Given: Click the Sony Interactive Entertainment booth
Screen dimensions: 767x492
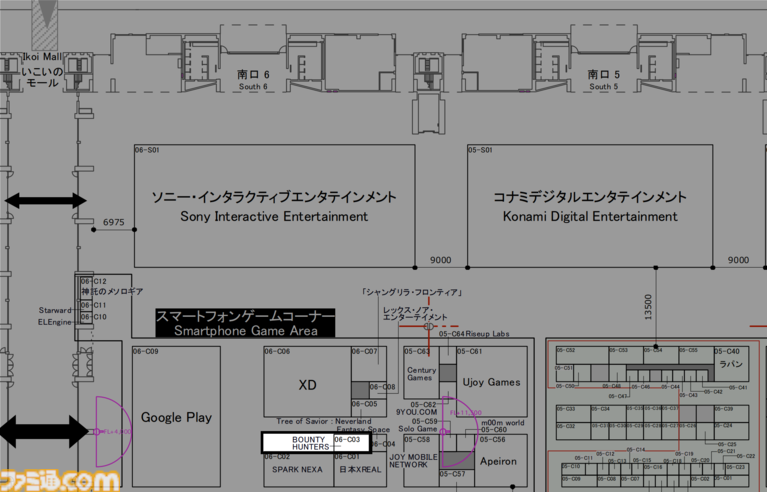Looking at the screenshot, I should [274, 206].
